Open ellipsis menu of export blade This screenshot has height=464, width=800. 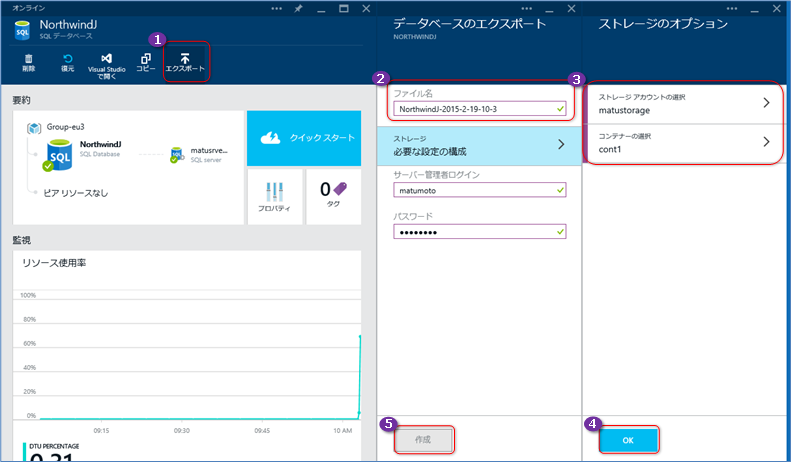click(x=527, y=9)
